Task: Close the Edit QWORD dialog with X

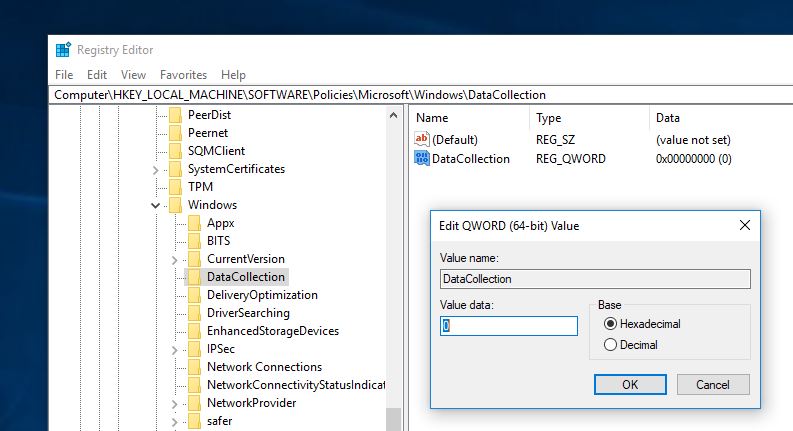Action: click(744, 225)
